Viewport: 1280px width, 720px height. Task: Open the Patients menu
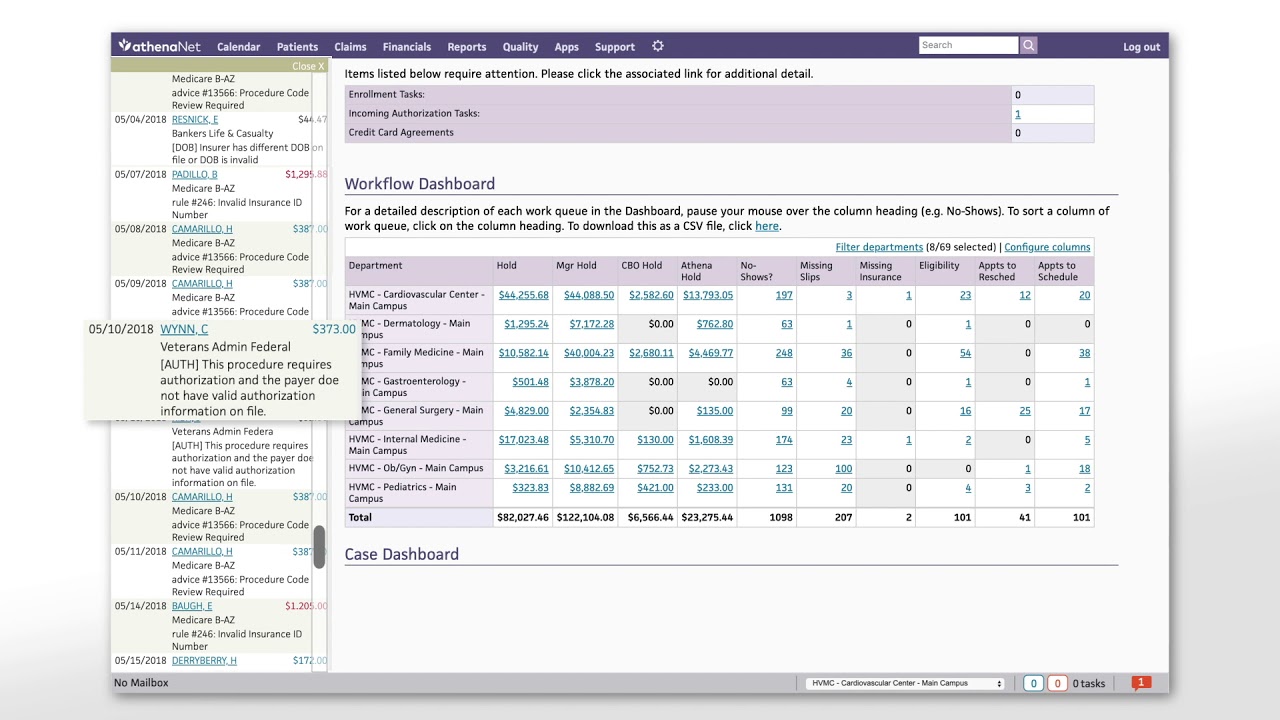click(x=297, y=47)
